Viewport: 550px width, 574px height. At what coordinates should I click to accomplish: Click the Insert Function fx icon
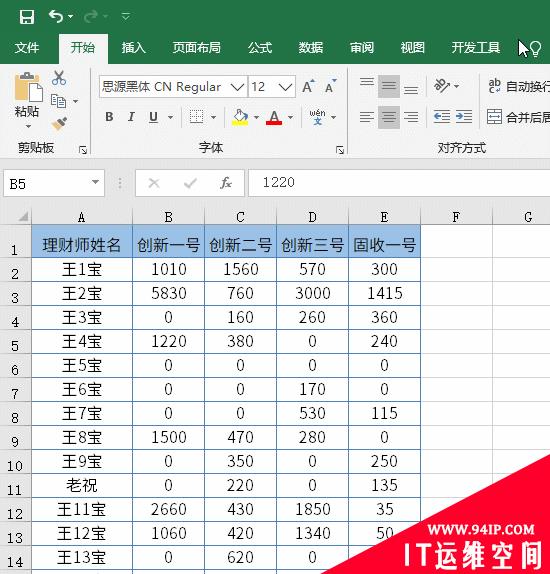tap(226, 183)
